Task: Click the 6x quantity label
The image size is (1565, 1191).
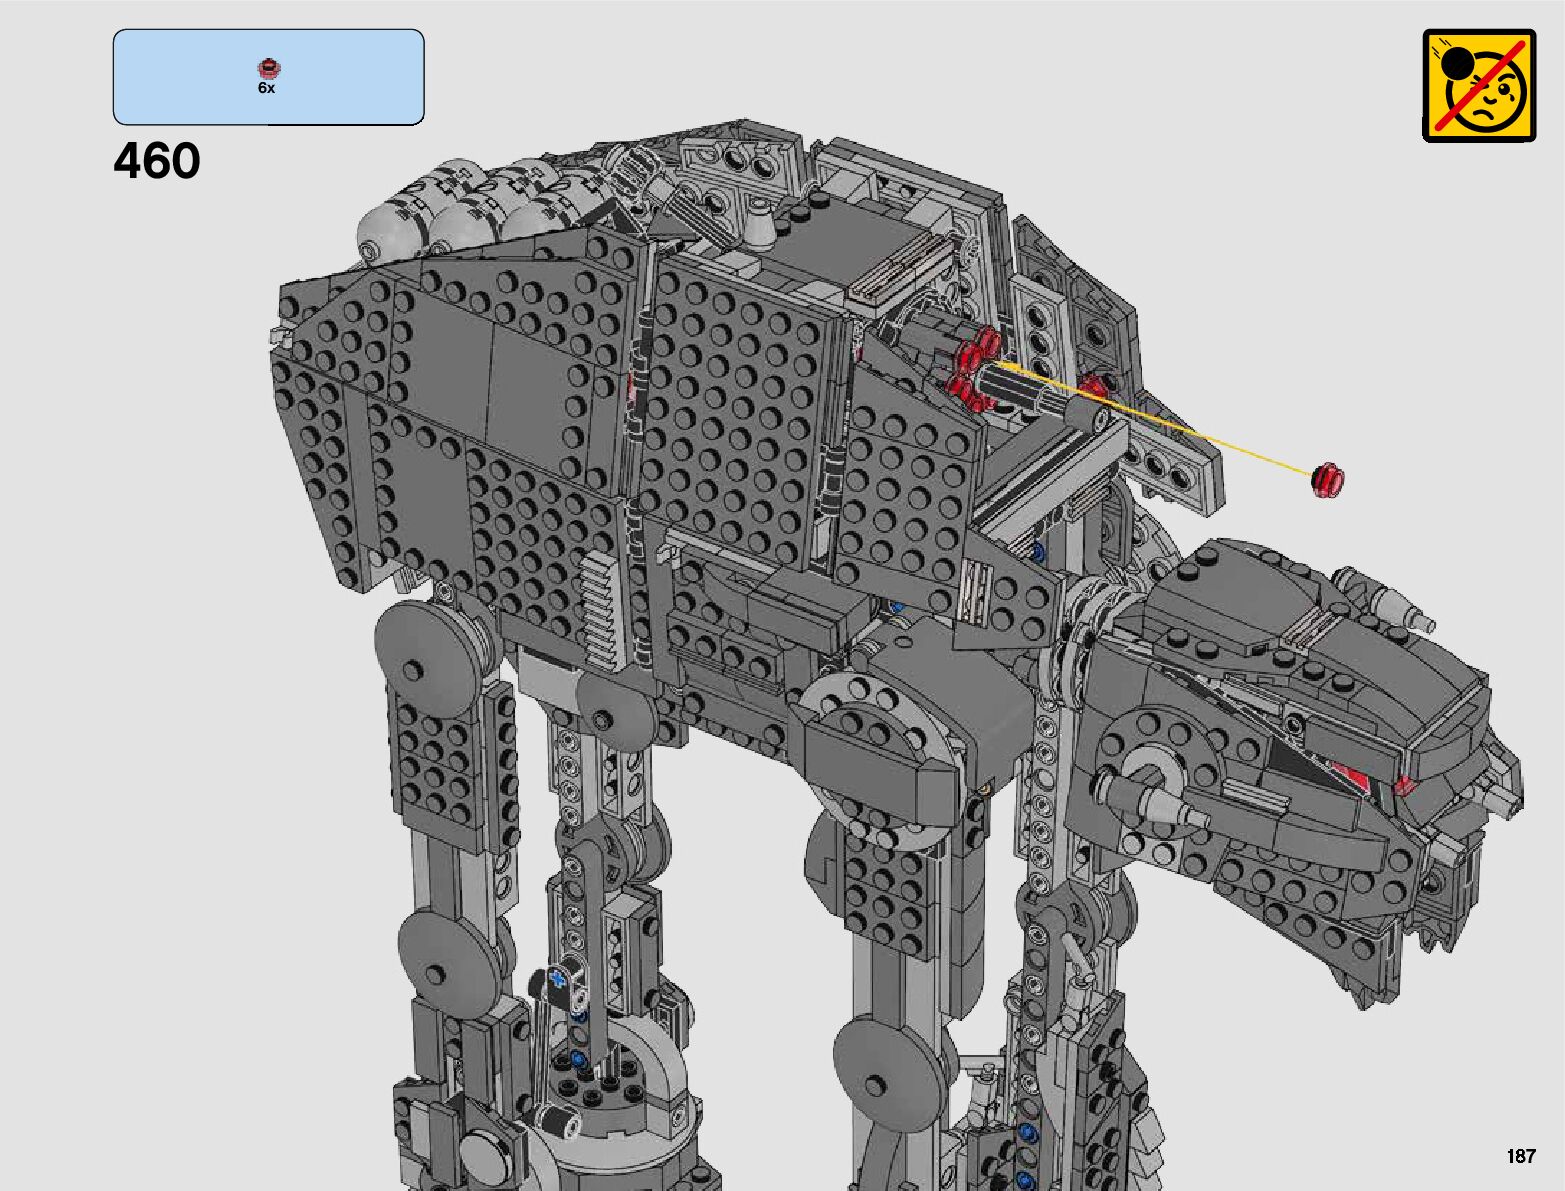Action: coord(266,88)
